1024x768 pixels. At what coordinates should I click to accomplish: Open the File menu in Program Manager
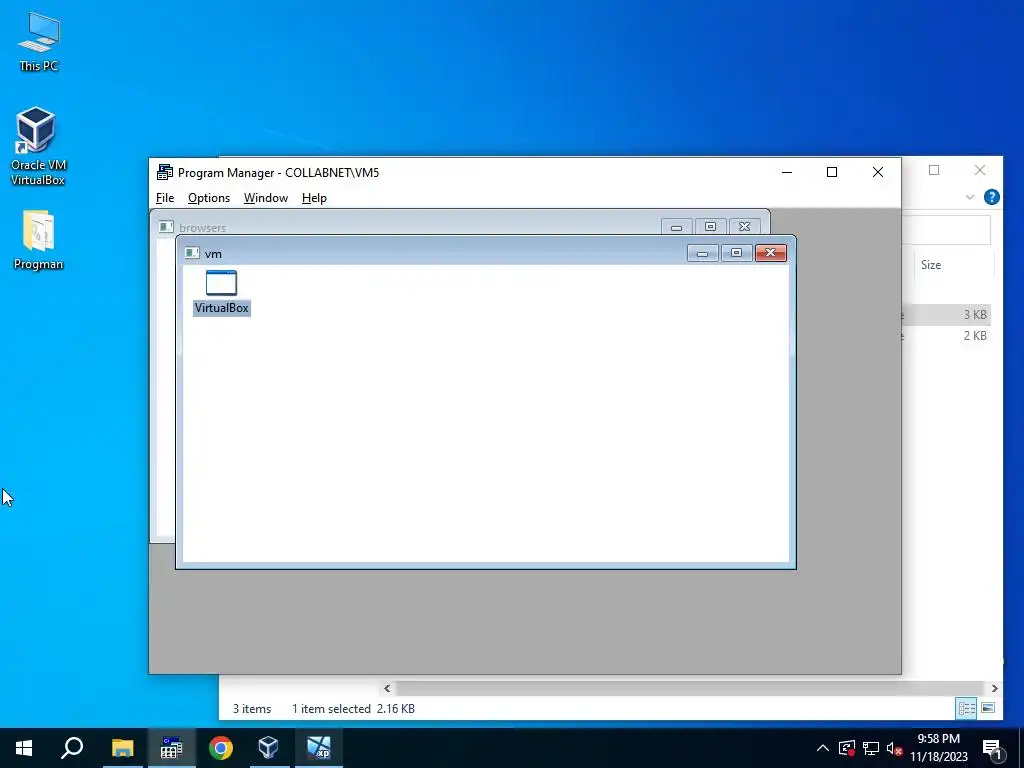pos(165,198)
